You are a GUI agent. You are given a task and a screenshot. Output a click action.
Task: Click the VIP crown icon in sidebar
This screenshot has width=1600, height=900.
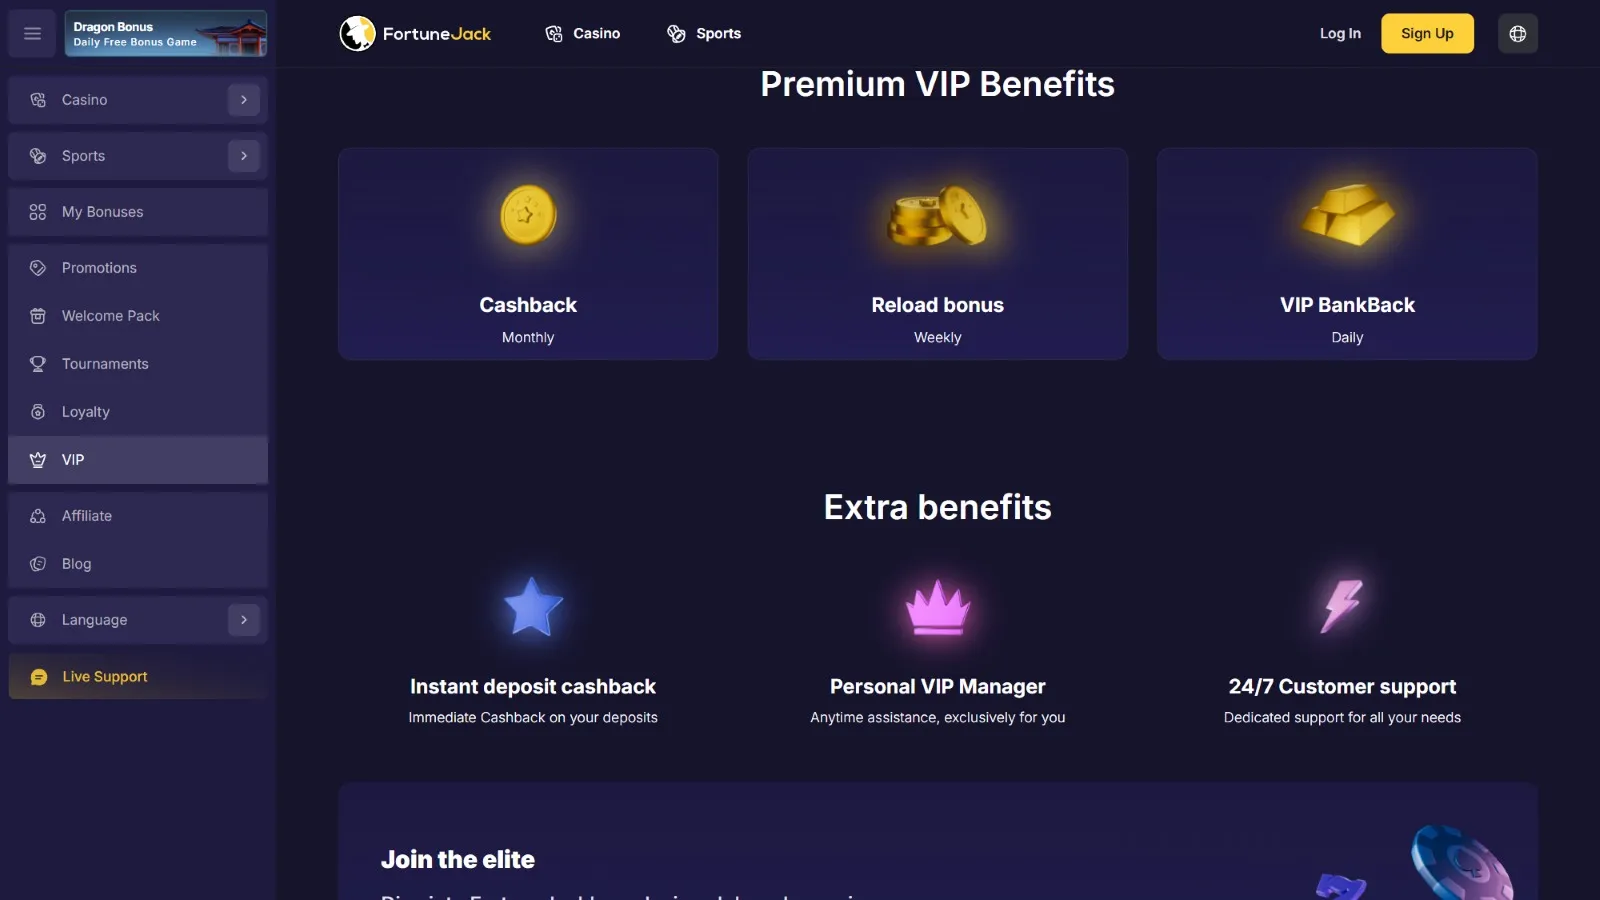click(38, 460)
